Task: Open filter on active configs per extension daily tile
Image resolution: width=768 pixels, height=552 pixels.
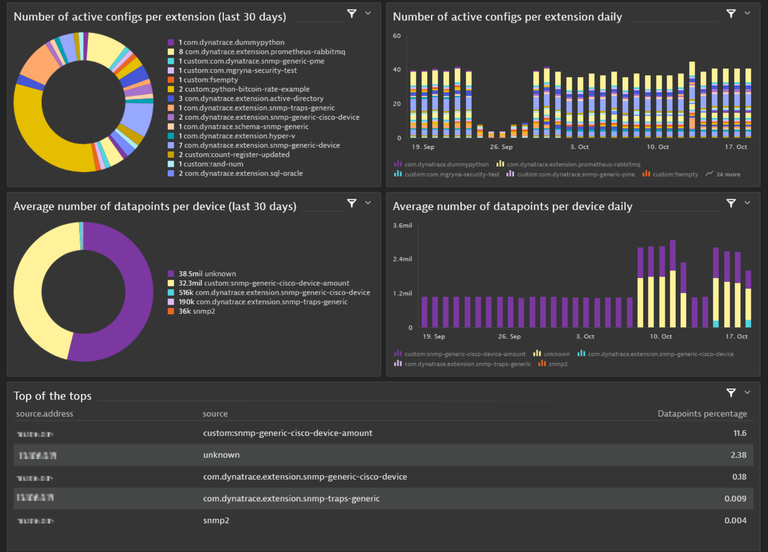Action: click(731, 14)
